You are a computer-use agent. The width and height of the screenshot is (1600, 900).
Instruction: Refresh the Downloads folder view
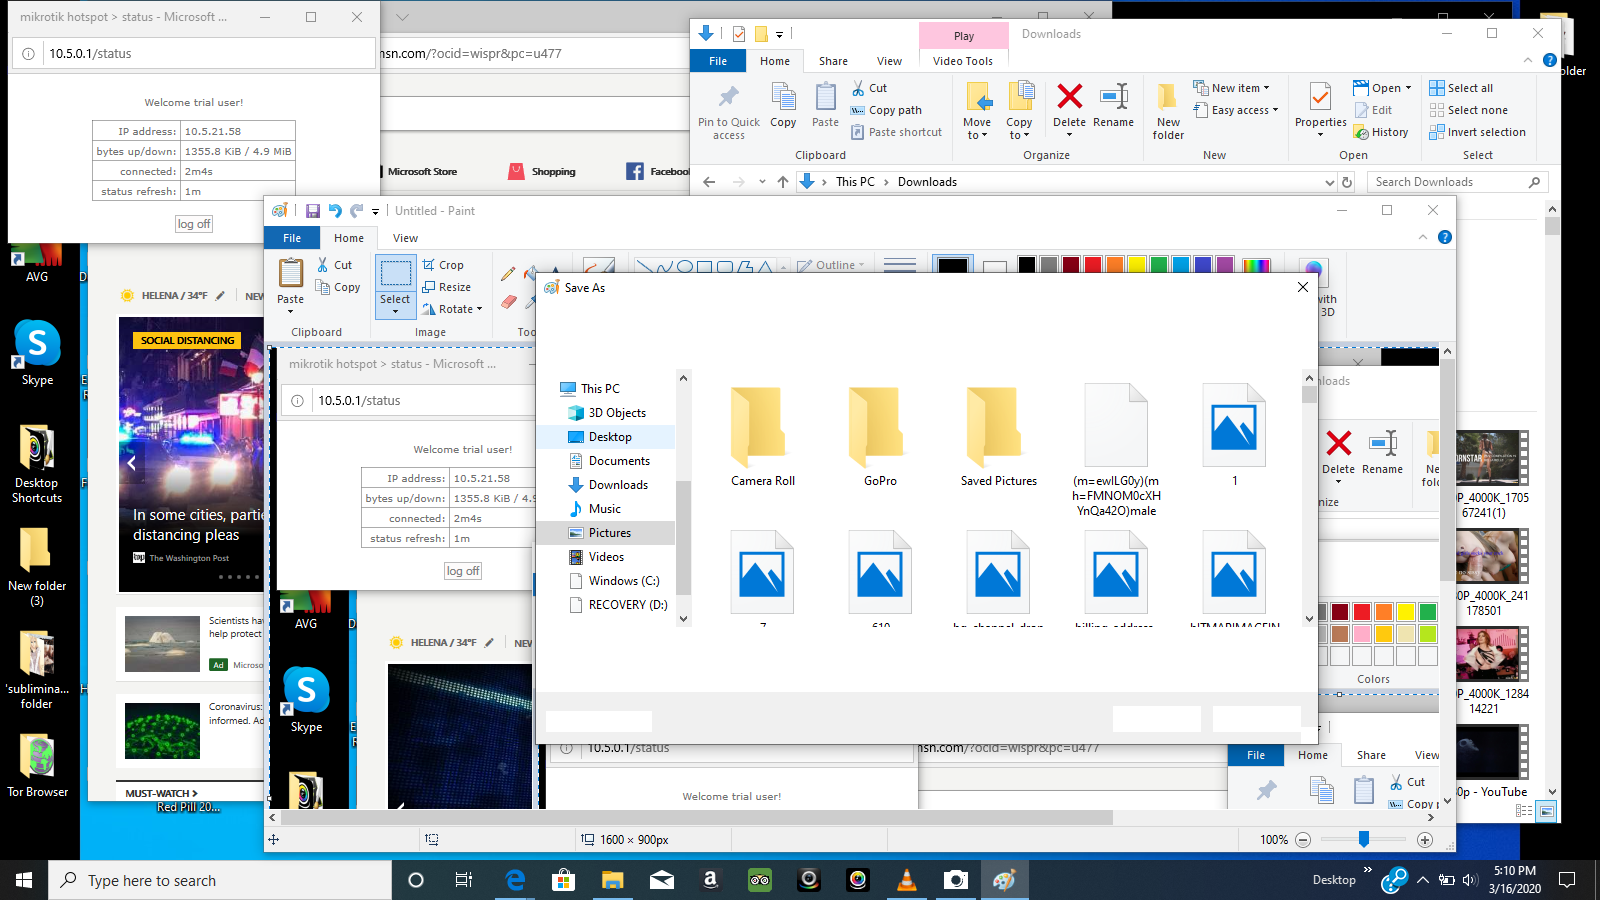tap(1347, 182)
